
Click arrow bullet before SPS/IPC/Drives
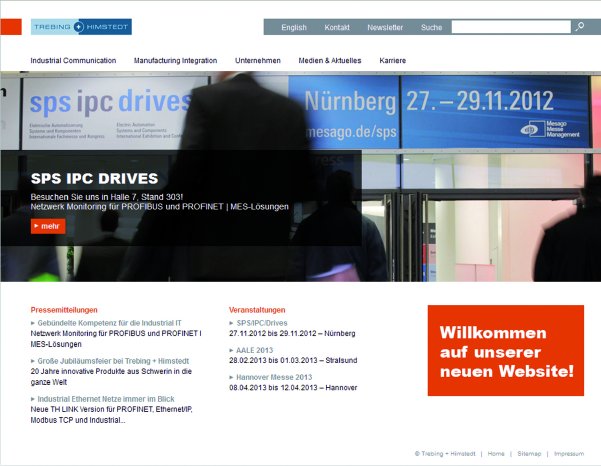click(x=232, y=323)
